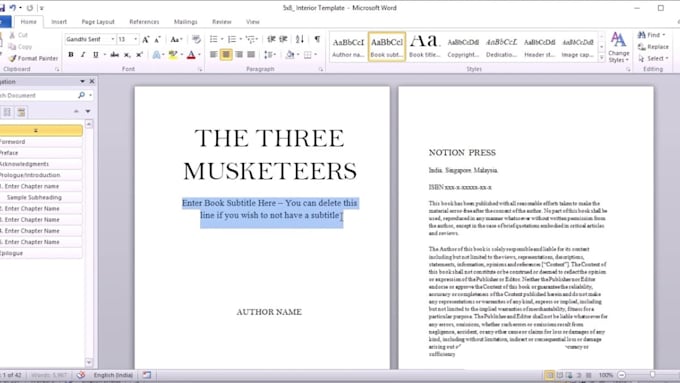
Task: Click the proofing errors status icon
Action: pos(81,375)
